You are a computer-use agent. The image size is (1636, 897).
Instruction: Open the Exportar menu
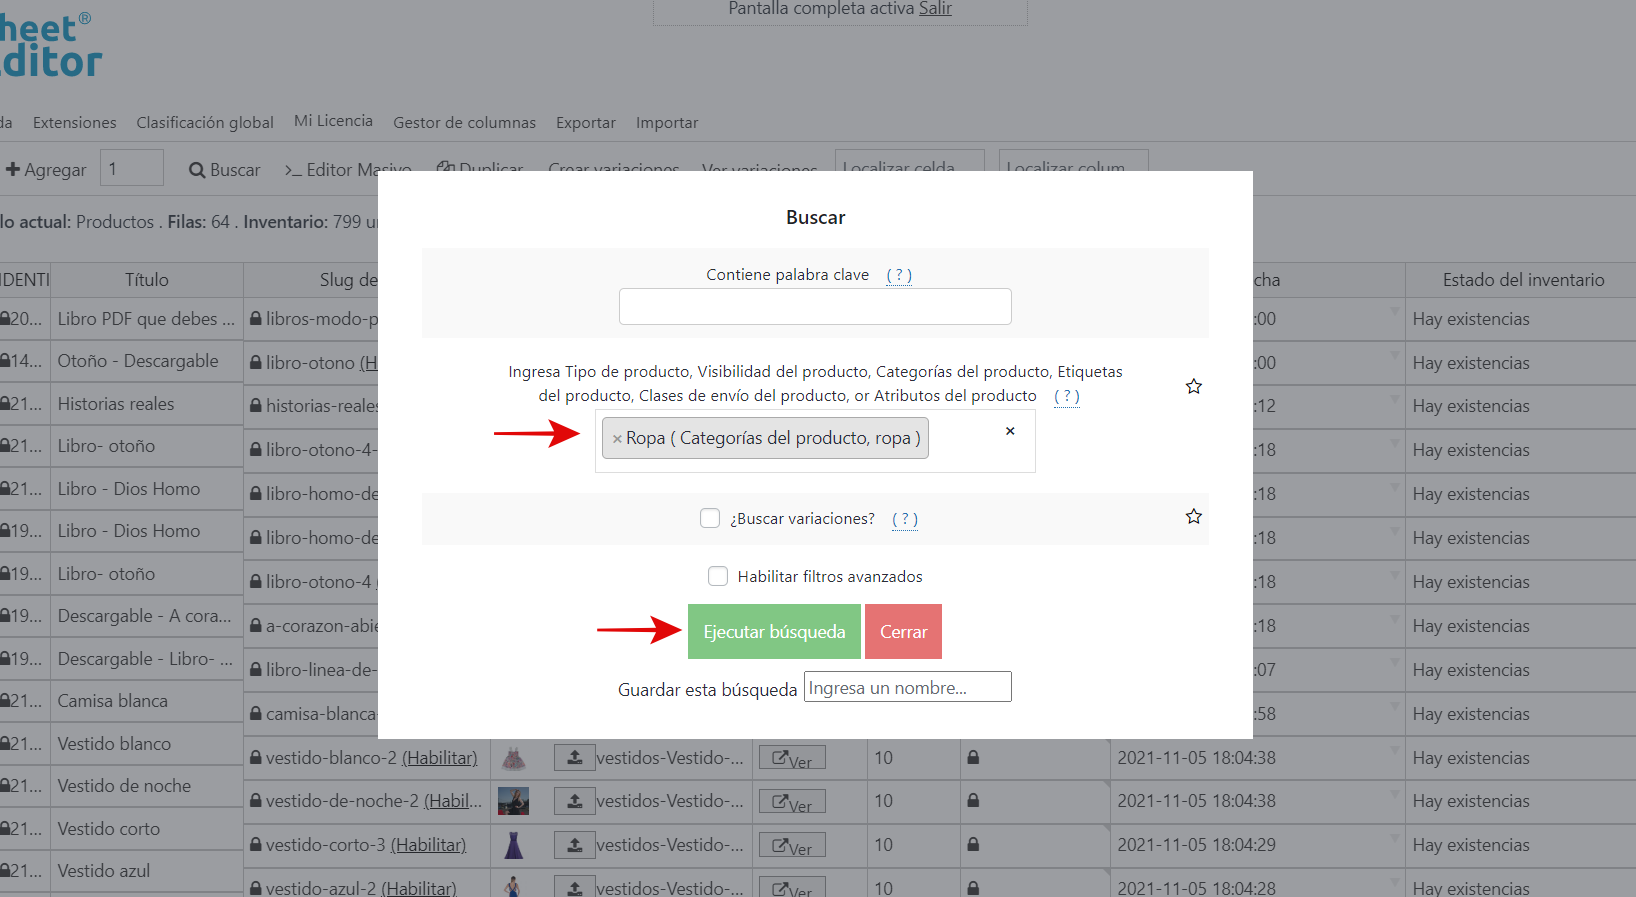click(x=585, y=123)
